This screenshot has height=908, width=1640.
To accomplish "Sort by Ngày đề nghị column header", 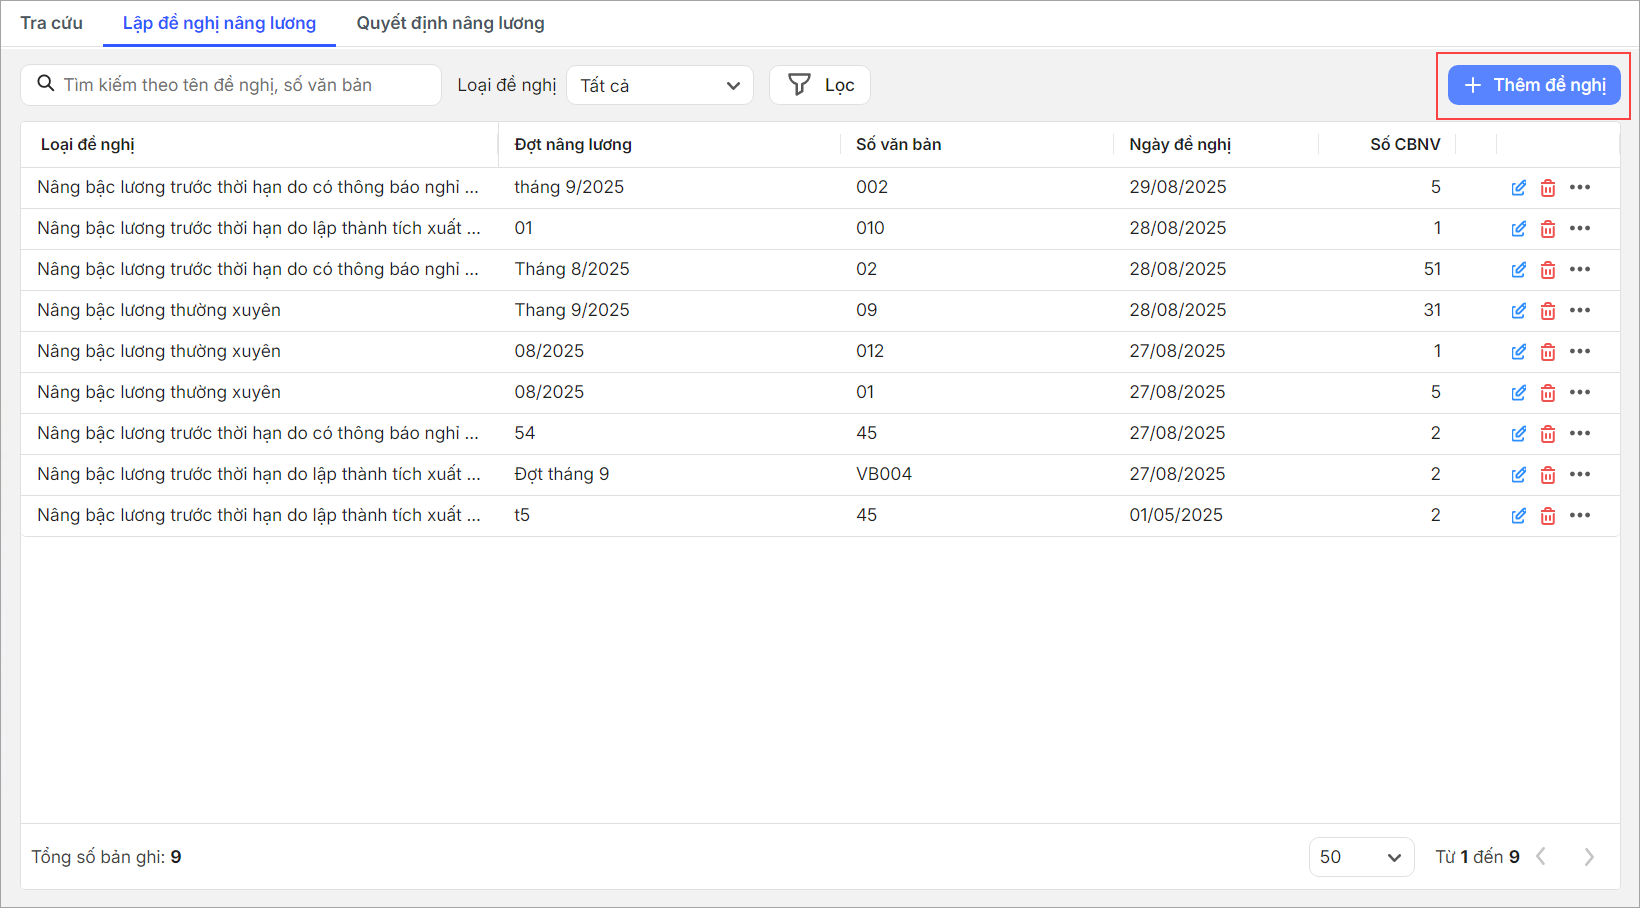I will coord(1180,145).
